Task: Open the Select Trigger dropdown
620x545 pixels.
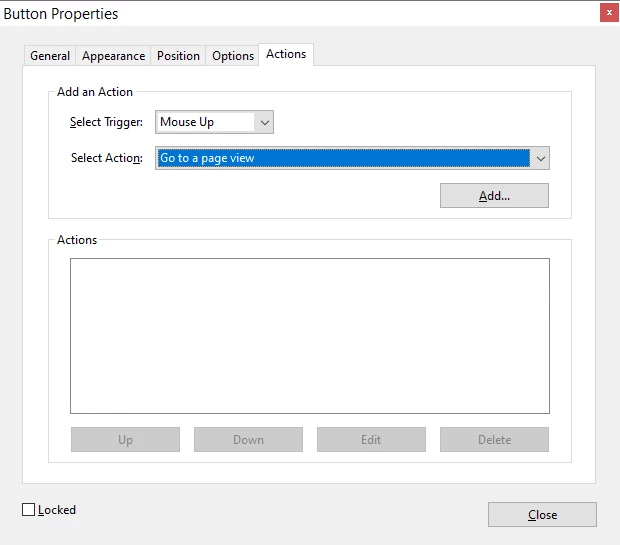Action: pos(214,122)
